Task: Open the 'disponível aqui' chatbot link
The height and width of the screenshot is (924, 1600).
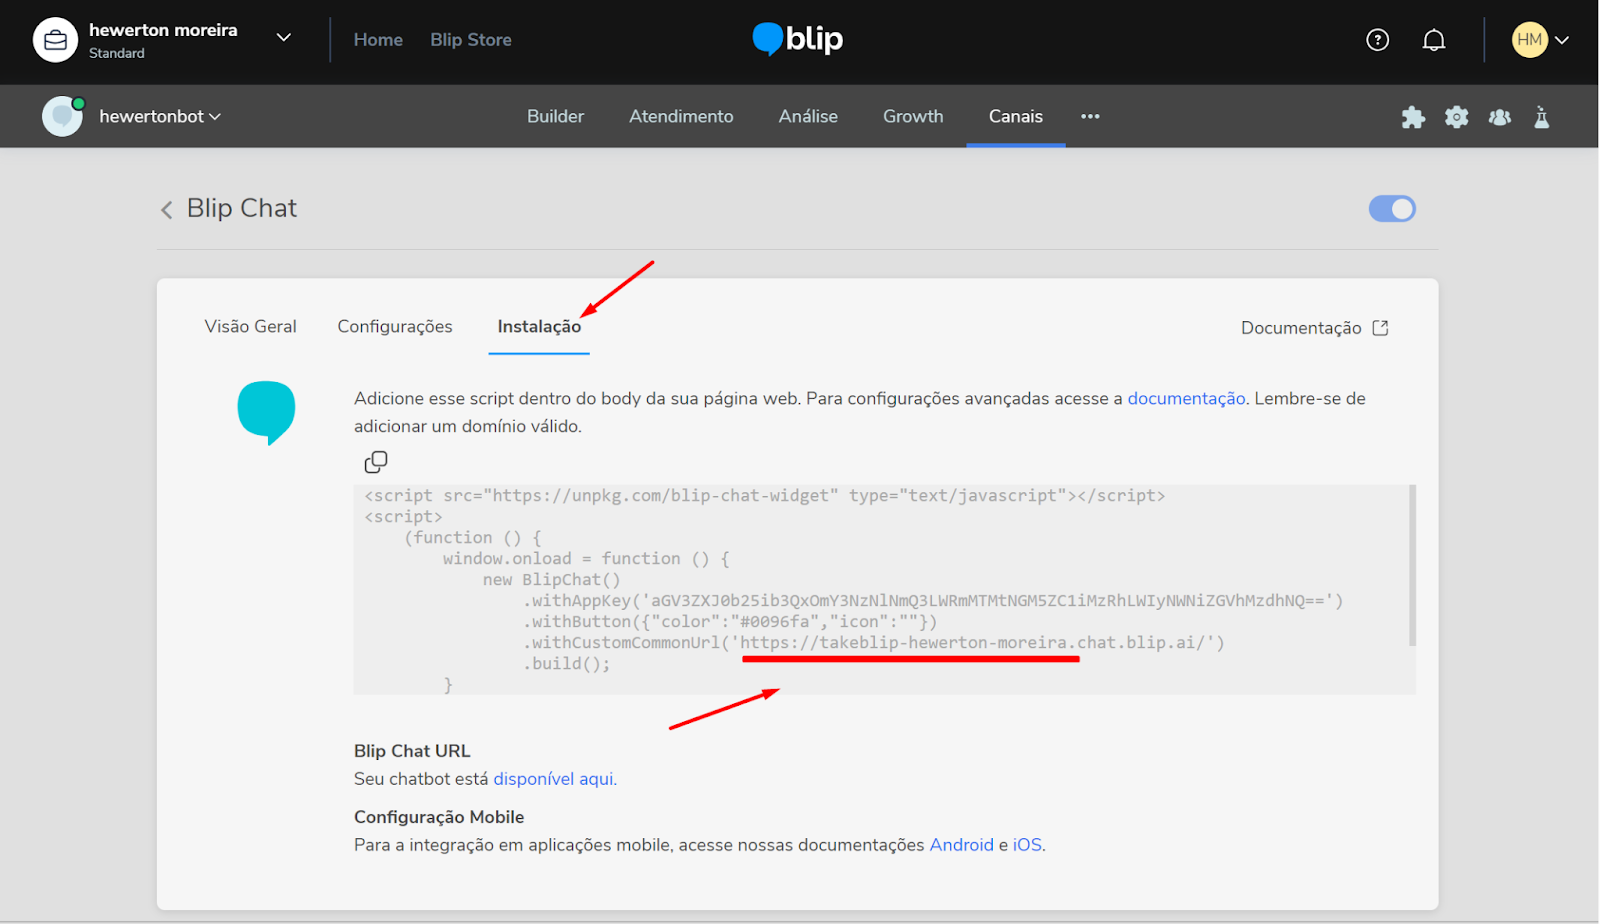Action: 554,779
